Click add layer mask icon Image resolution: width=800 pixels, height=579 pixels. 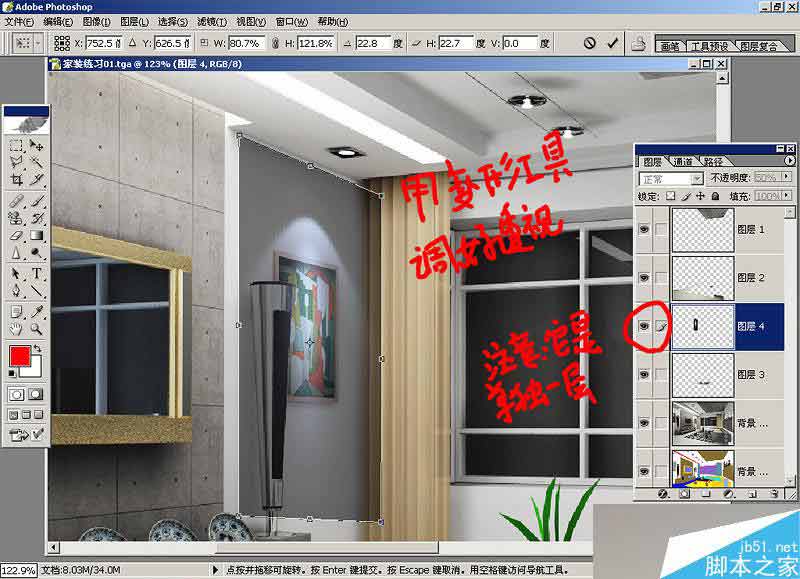(x=685, y=494)
